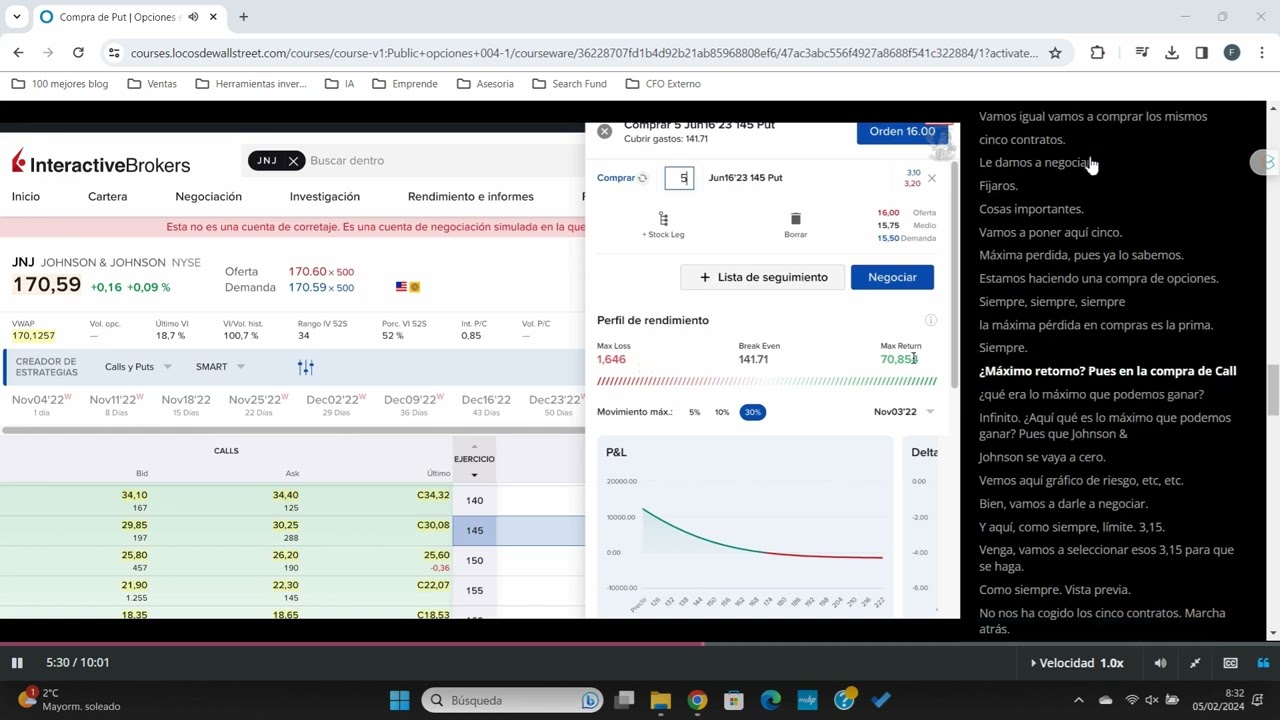Screen dimensions: 1280x720
Task: Open the Cartera menu
Action: coord(107,197)
